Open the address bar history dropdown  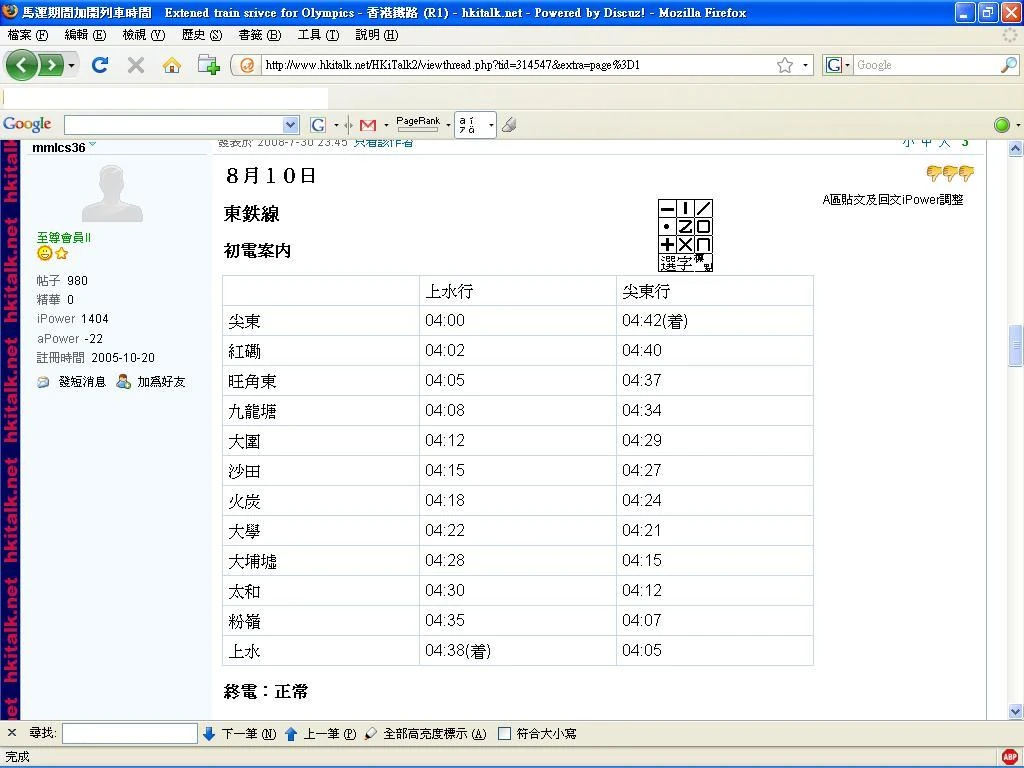[805, 65]
